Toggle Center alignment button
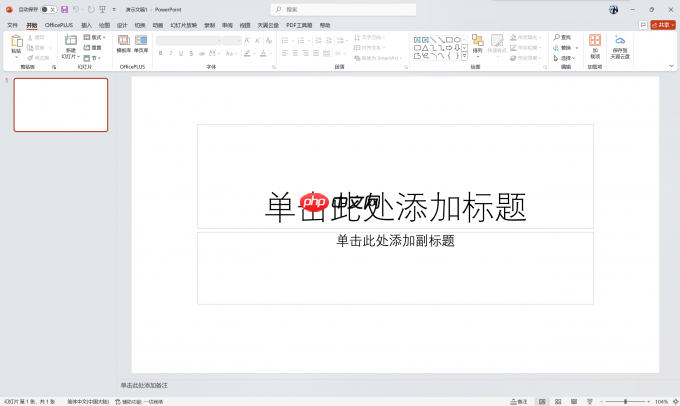Image resolution: width=680 pixels, height=406 pixels. [x=295, y=53]
